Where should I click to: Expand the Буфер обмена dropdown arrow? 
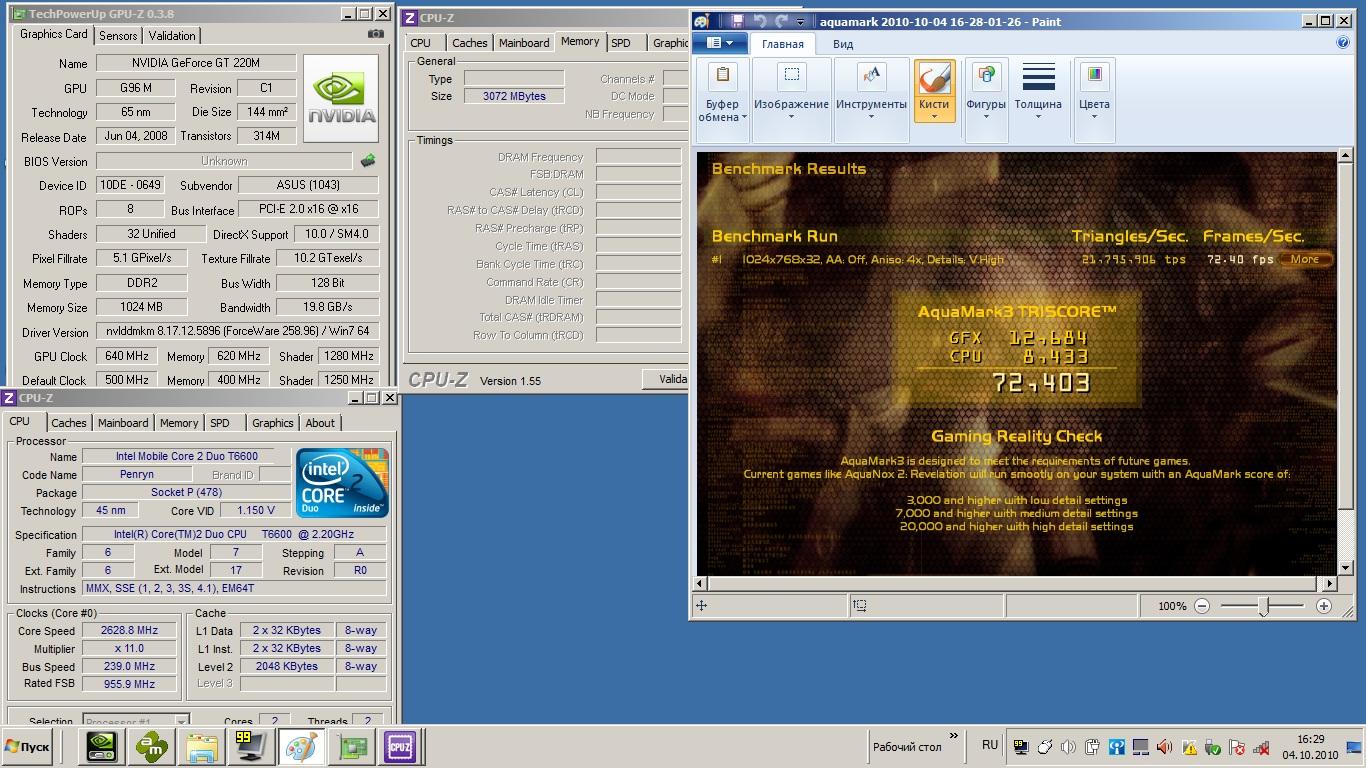[744, 117]
